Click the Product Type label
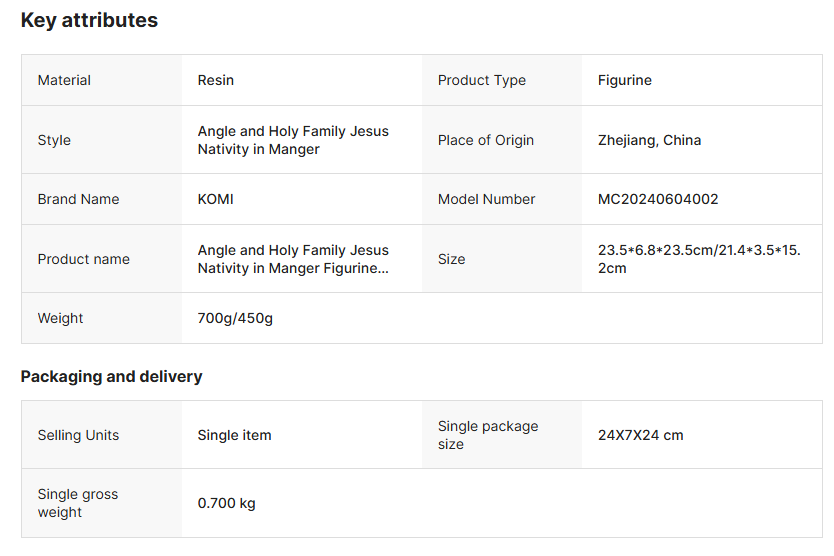This screenshot has height=556, width=834. (x=481, y=80)
